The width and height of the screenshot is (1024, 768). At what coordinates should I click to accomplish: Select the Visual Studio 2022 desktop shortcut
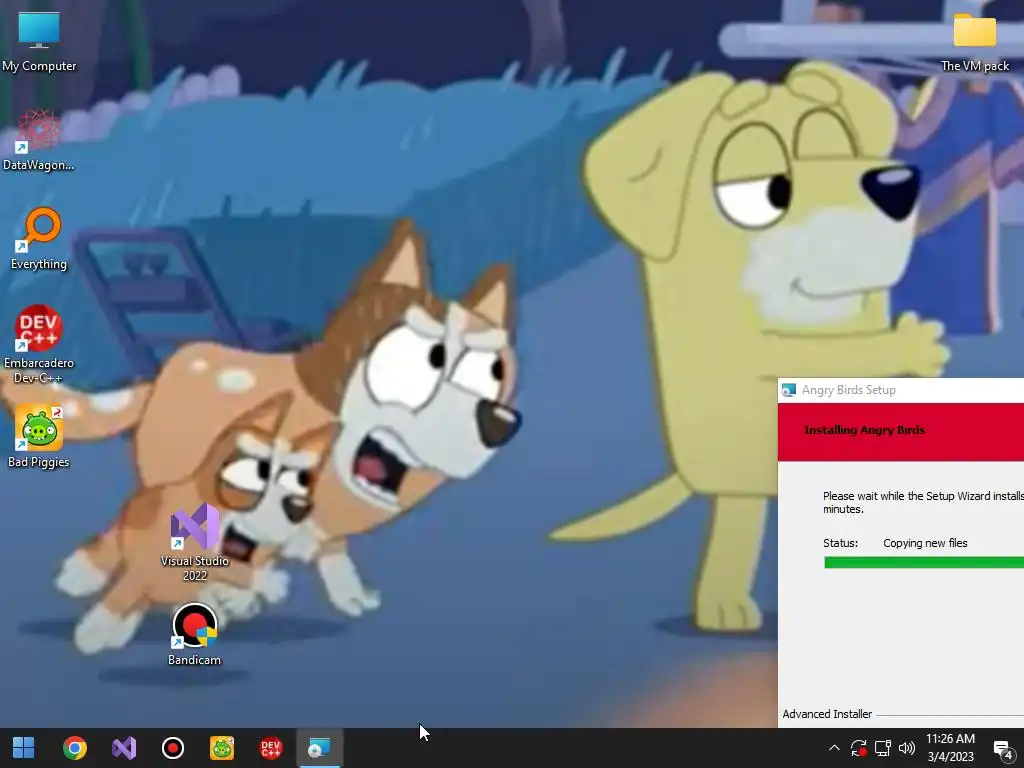pyautogui.click(x=195, y=542)
